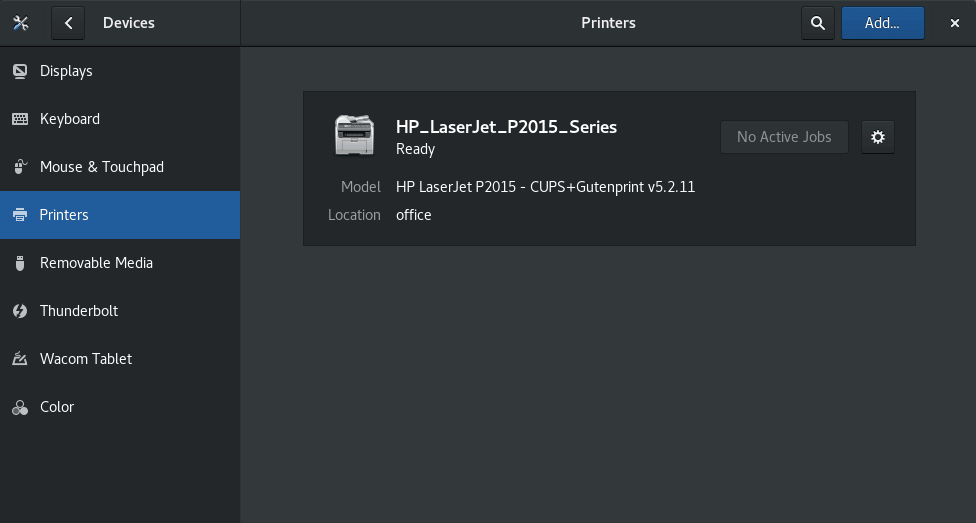
Task: Click the search magnifier button
Action: click(818, 23)
